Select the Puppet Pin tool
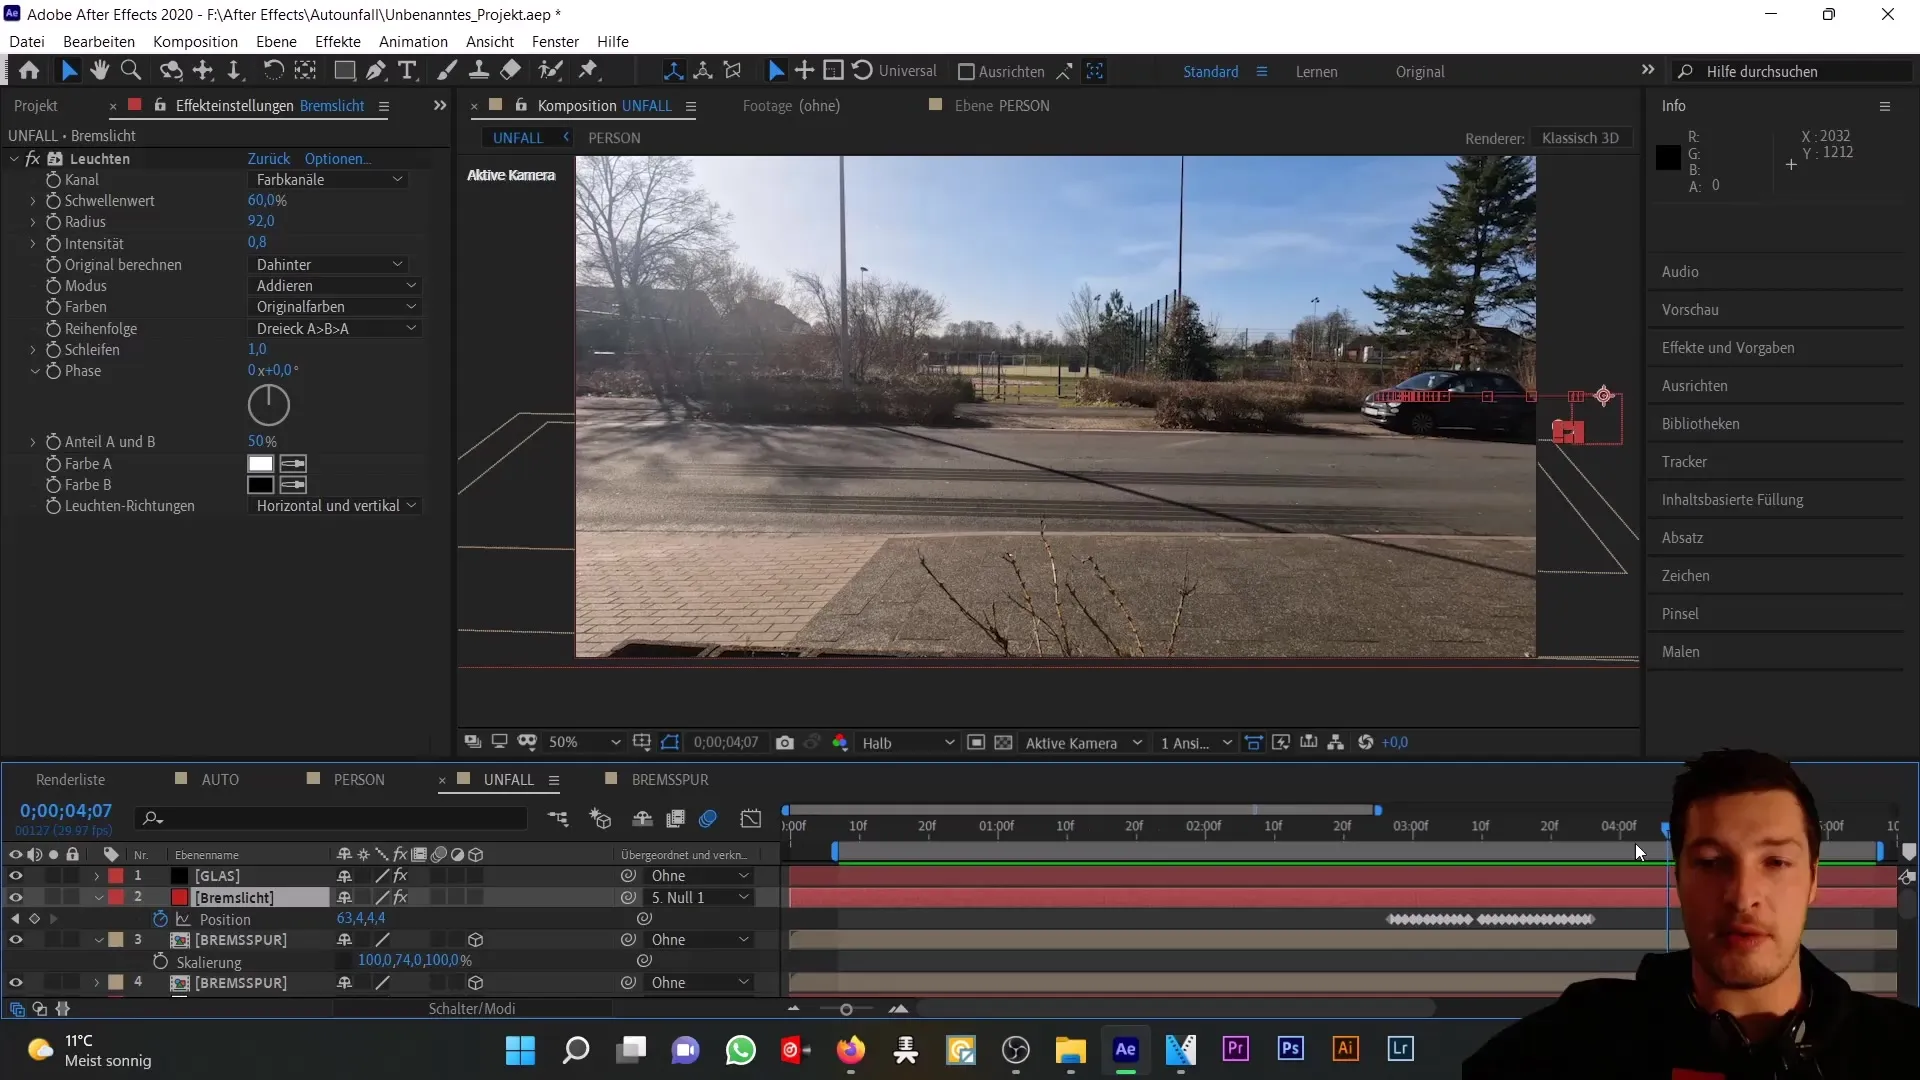The height and width of the screenshot is (1080, 1920). (589, 71)
